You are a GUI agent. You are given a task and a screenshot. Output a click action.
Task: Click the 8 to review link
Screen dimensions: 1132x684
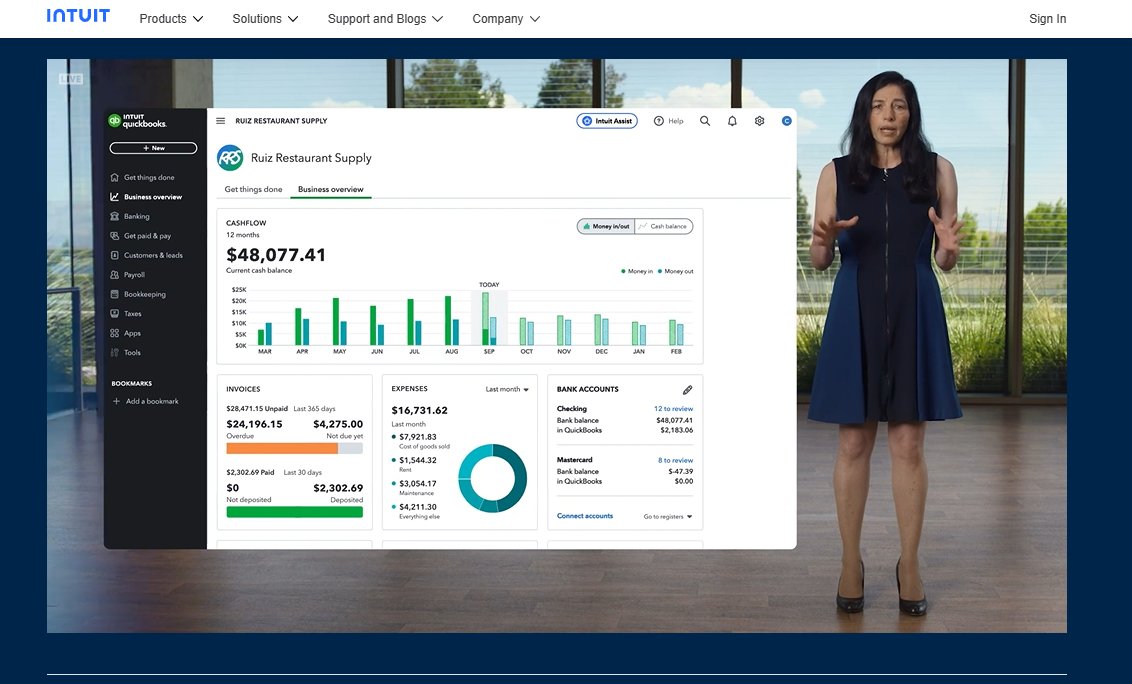point(675,460)
